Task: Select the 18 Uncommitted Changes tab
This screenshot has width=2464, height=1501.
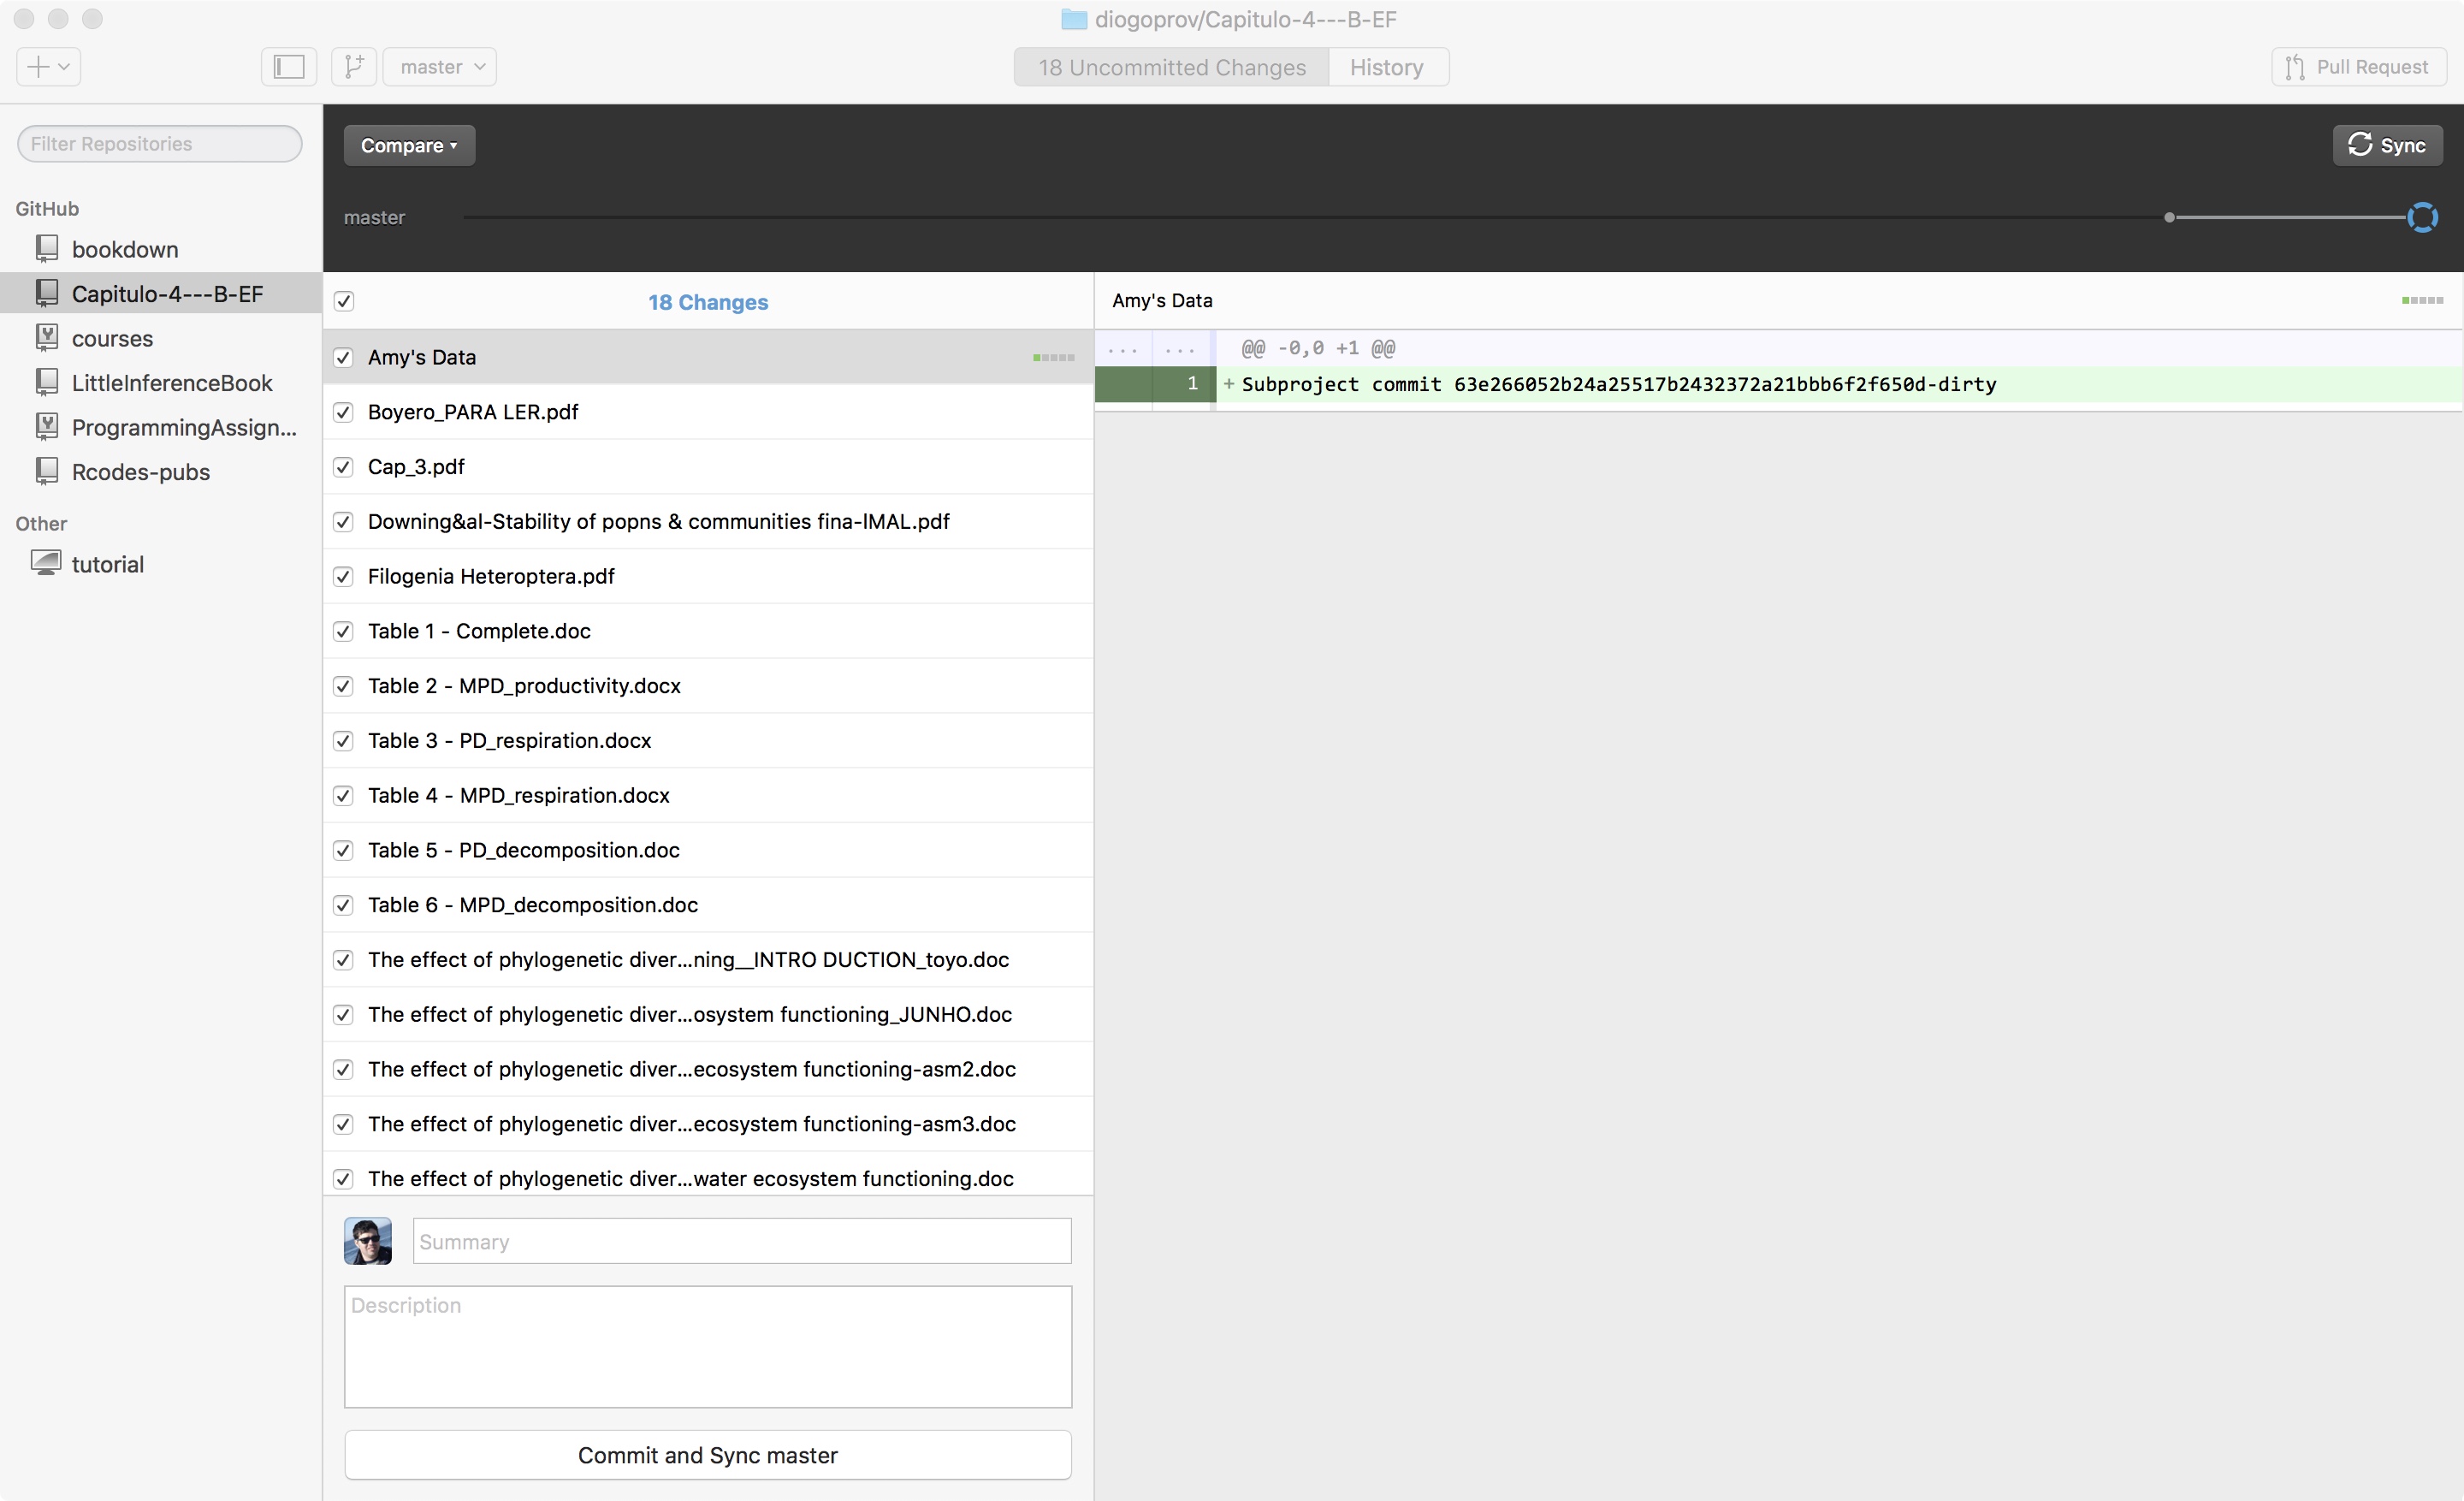Action: point(1172,67)
